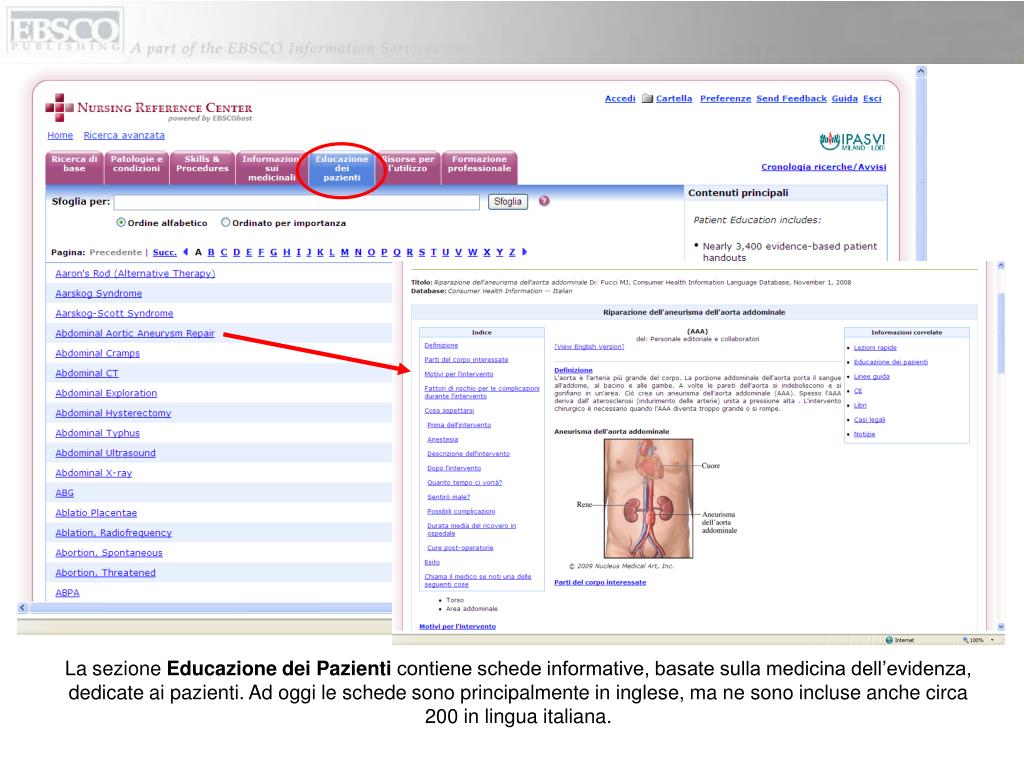The height and width of the screenshot is (768, 1024).
Task: Open Aarskog Syndrome entry
Action: (99, 294)
